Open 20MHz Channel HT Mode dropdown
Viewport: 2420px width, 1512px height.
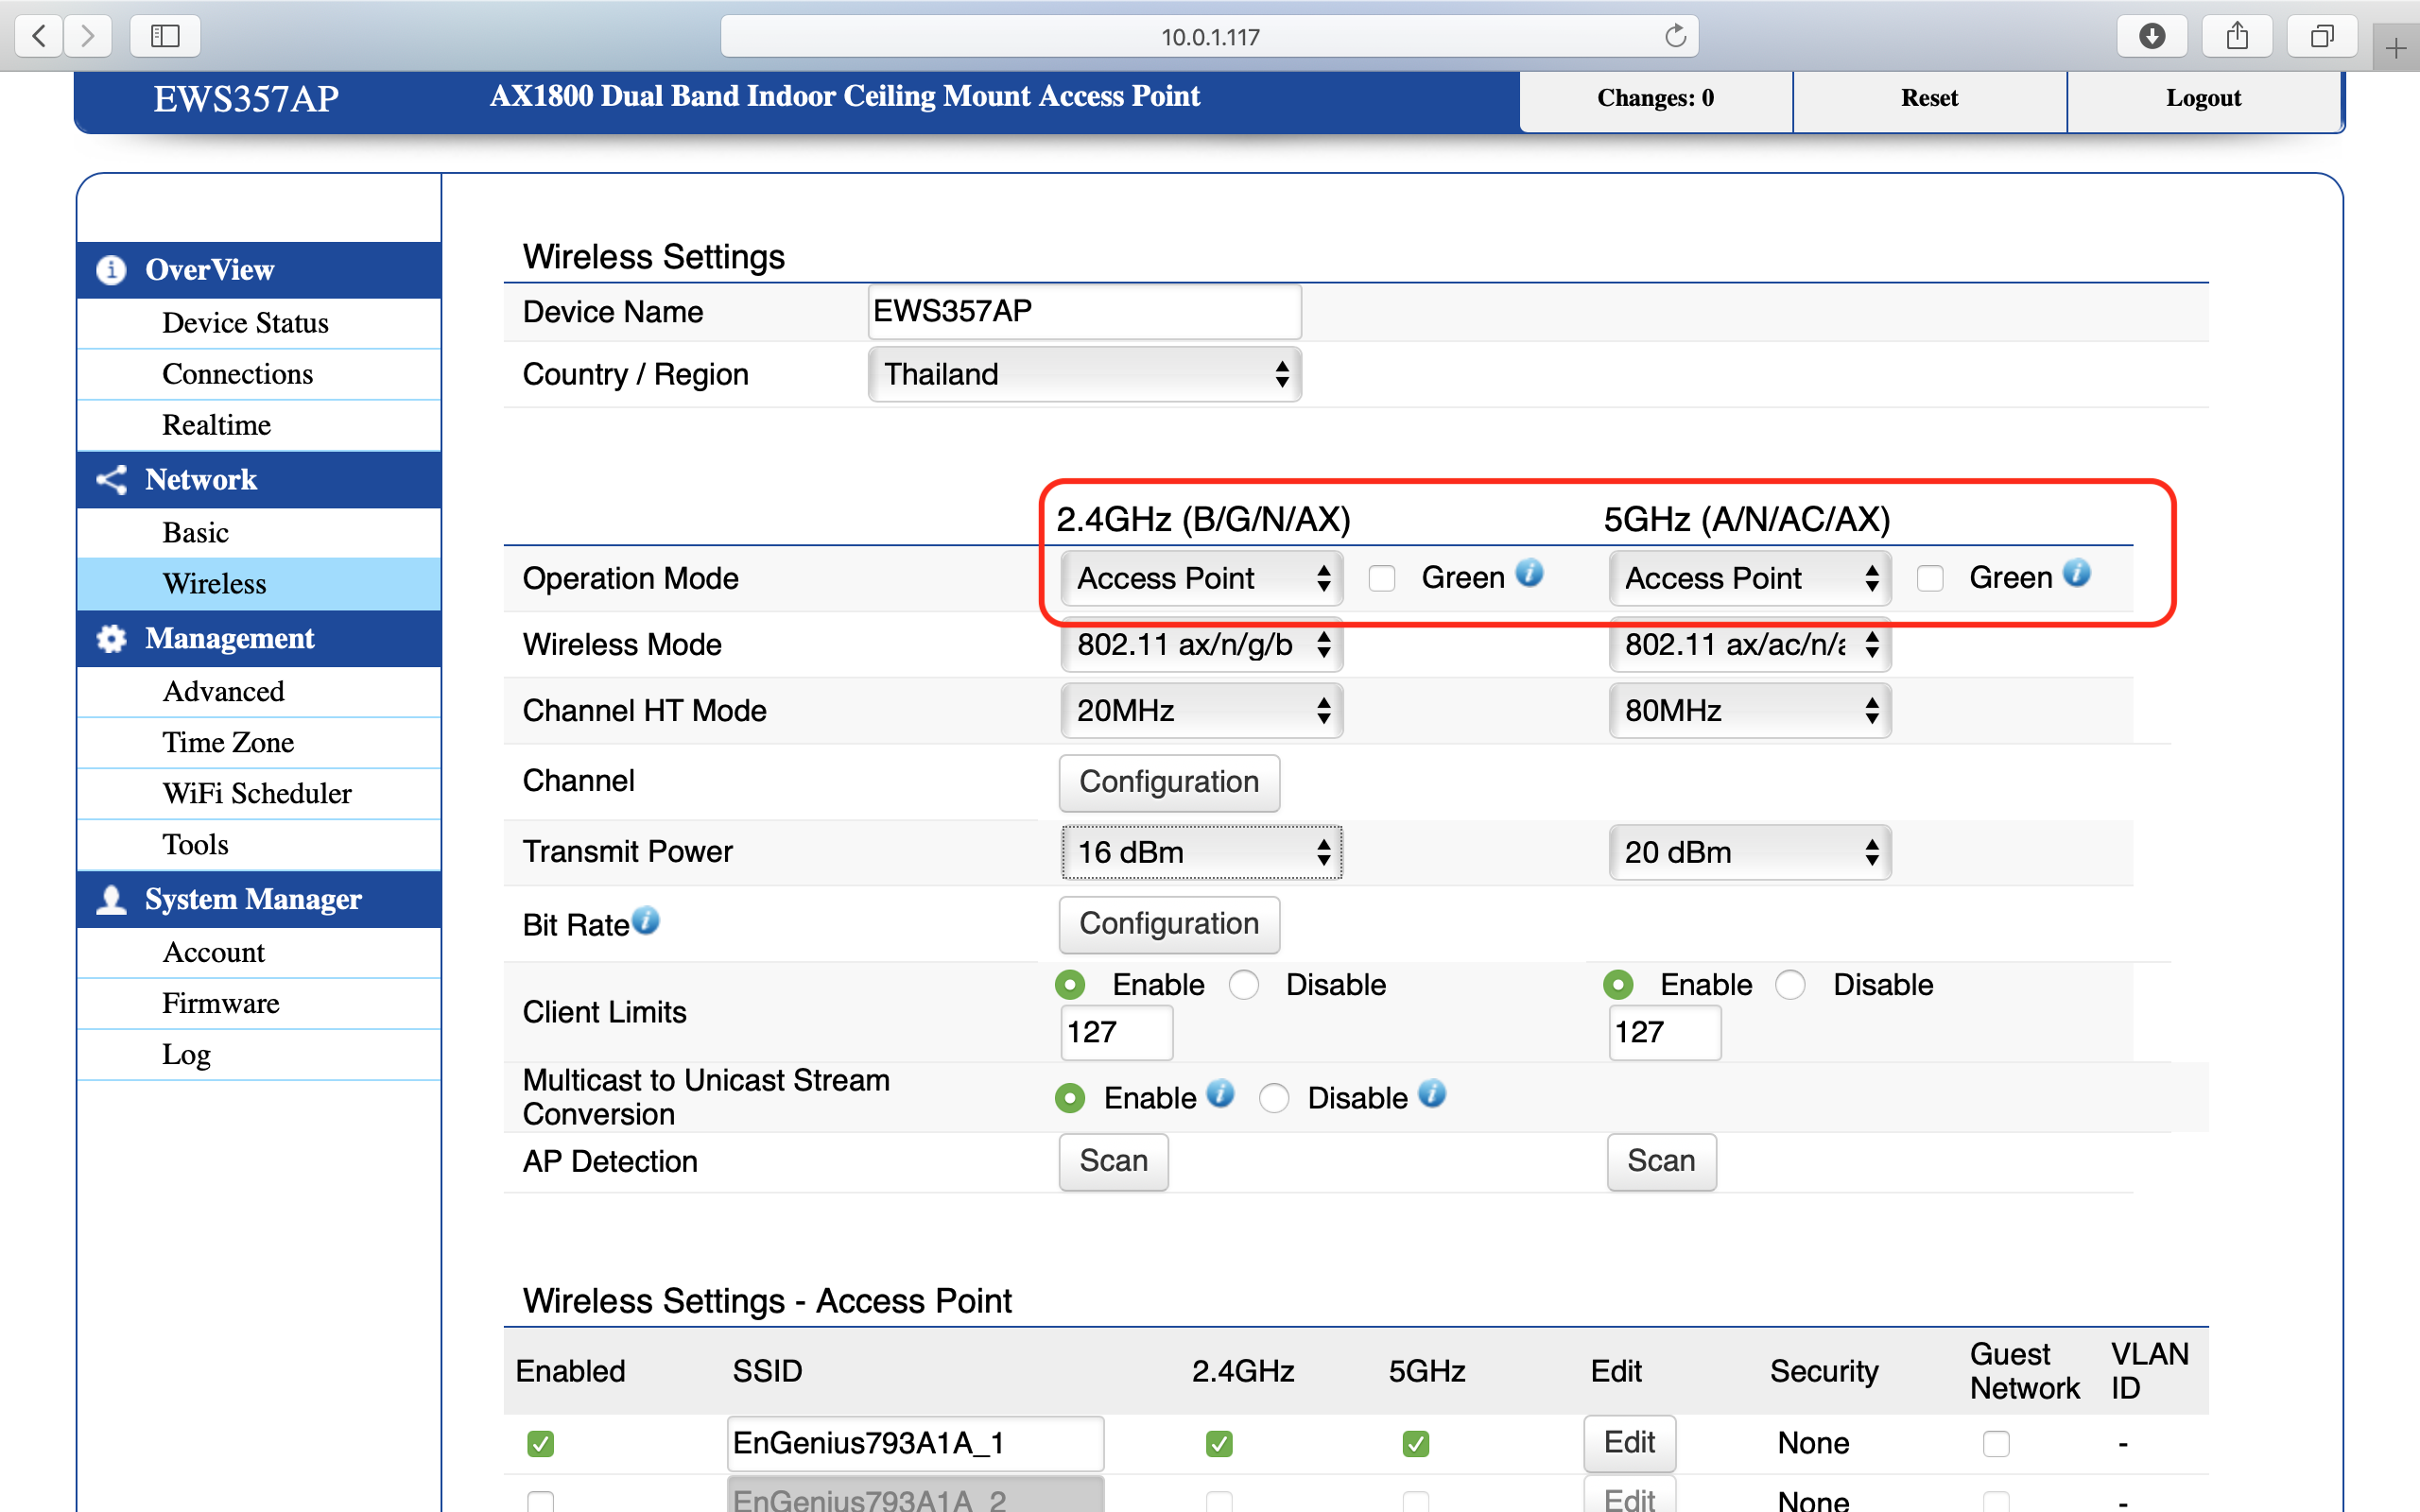[x=1201, y=711]
